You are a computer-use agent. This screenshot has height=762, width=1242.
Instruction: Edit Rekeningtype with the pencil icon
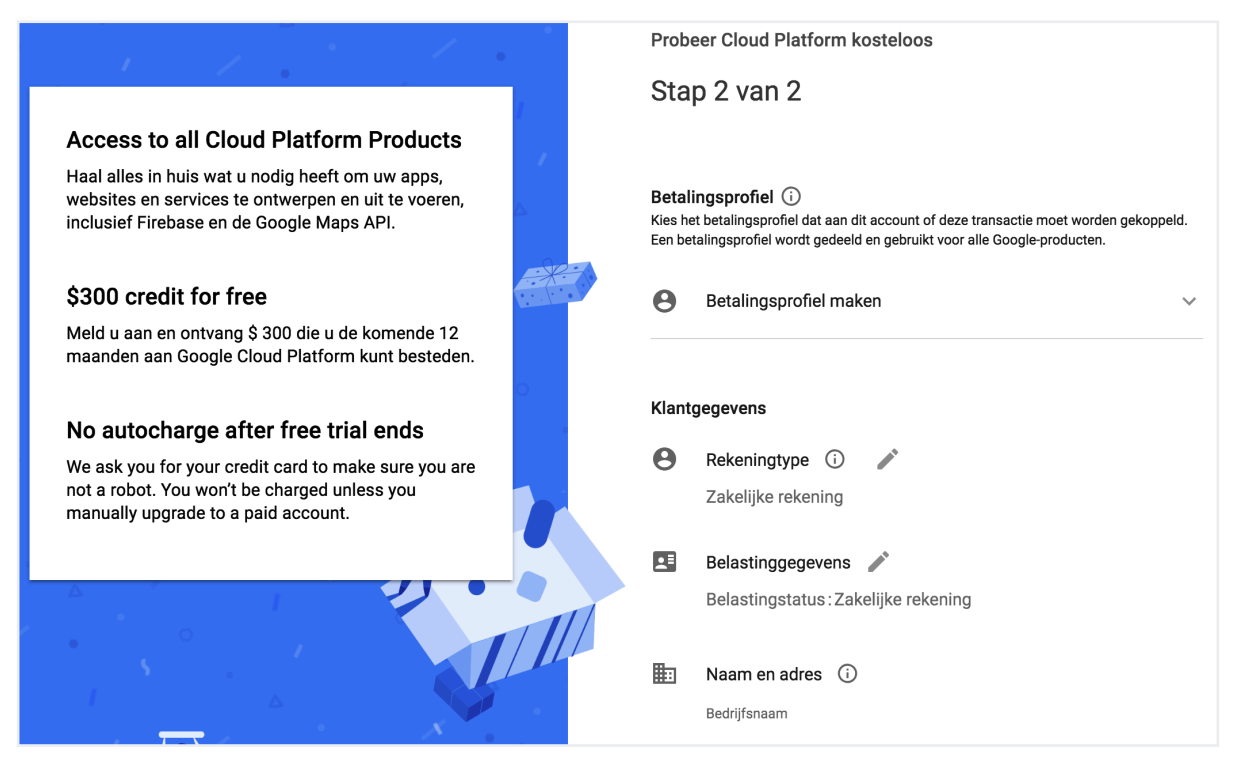(x=887, y=459)
